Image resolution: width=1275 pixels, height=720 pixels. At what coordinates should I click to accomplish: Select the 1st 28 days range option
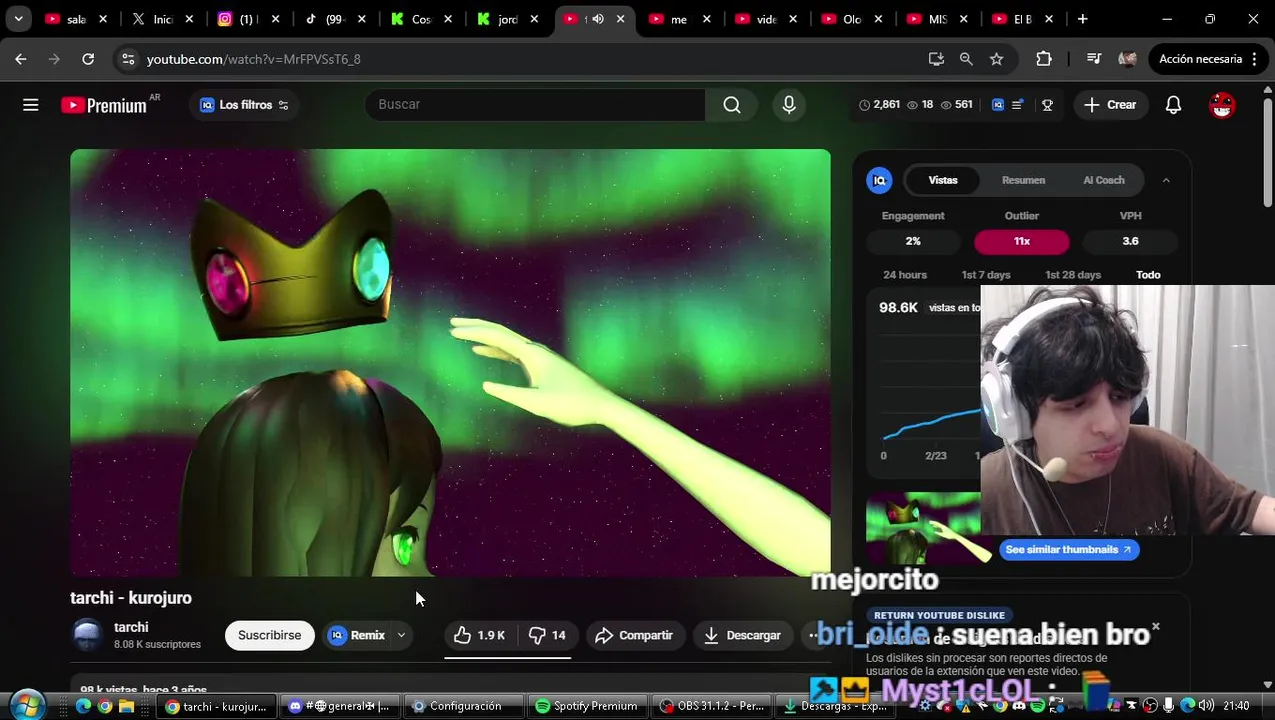point(1073,275)
